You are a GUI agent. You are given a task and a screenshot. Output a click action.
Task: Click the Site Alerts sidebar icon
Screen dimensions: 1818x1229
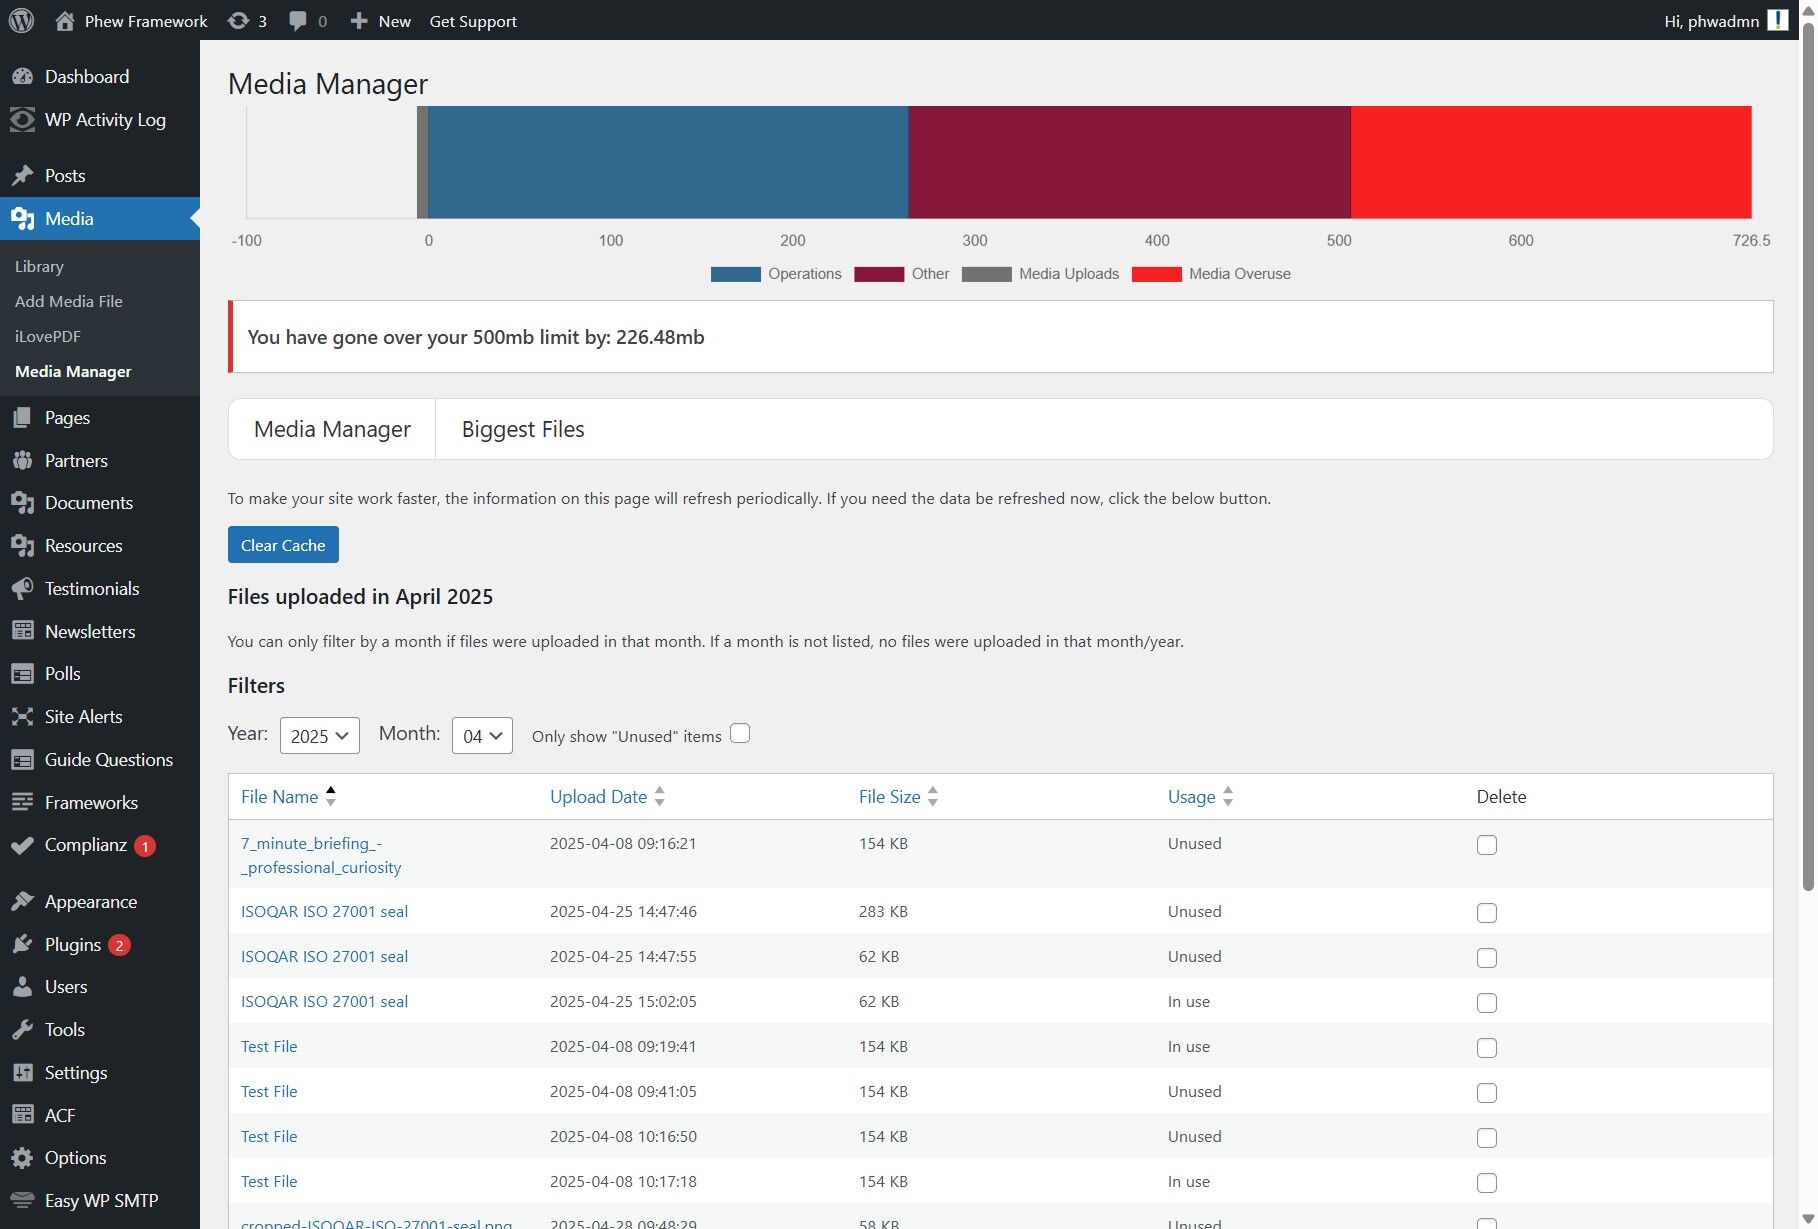(x=22, y=717)
